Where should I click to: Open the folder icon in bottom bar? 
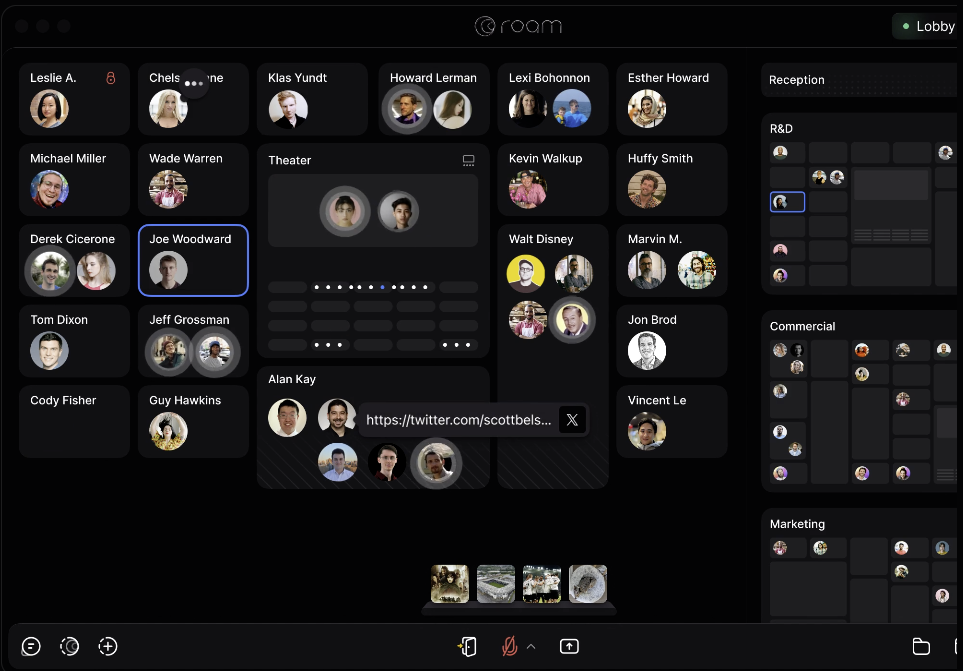[921, 646]
